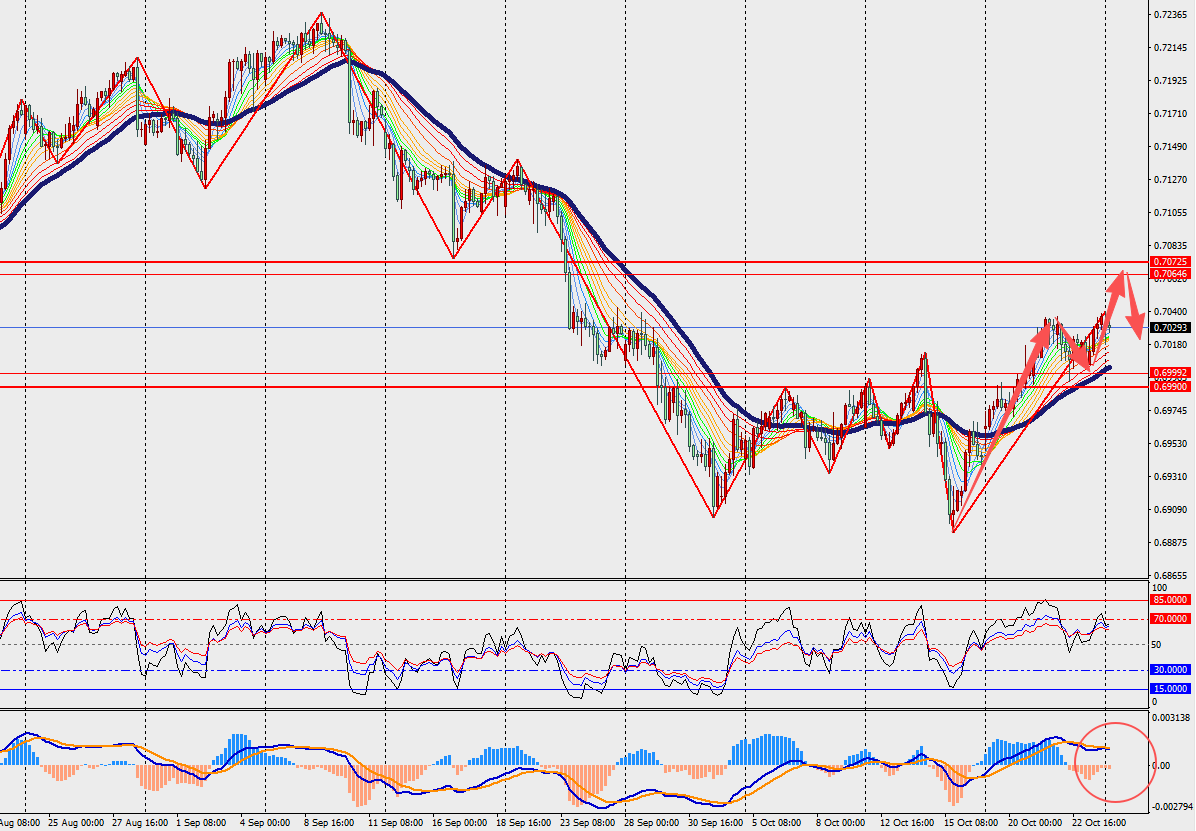
Task: Click the 0.003138 MACD scale value
Action: [x=1170, y=717]
